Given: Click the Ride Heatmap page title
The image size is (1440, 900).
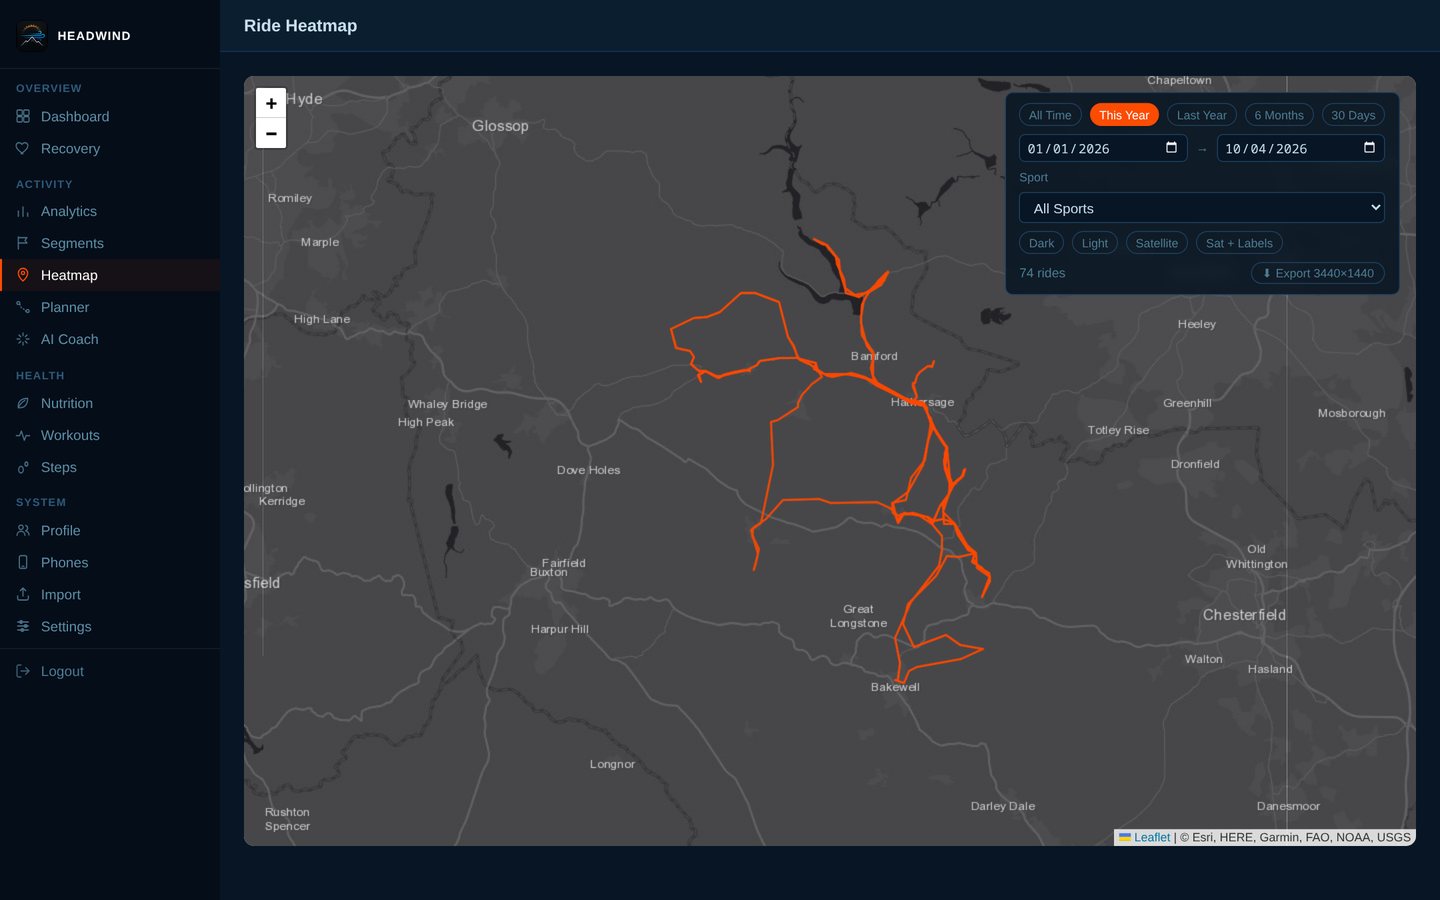Looking at the screenshot, I should (x=300, y=26).
